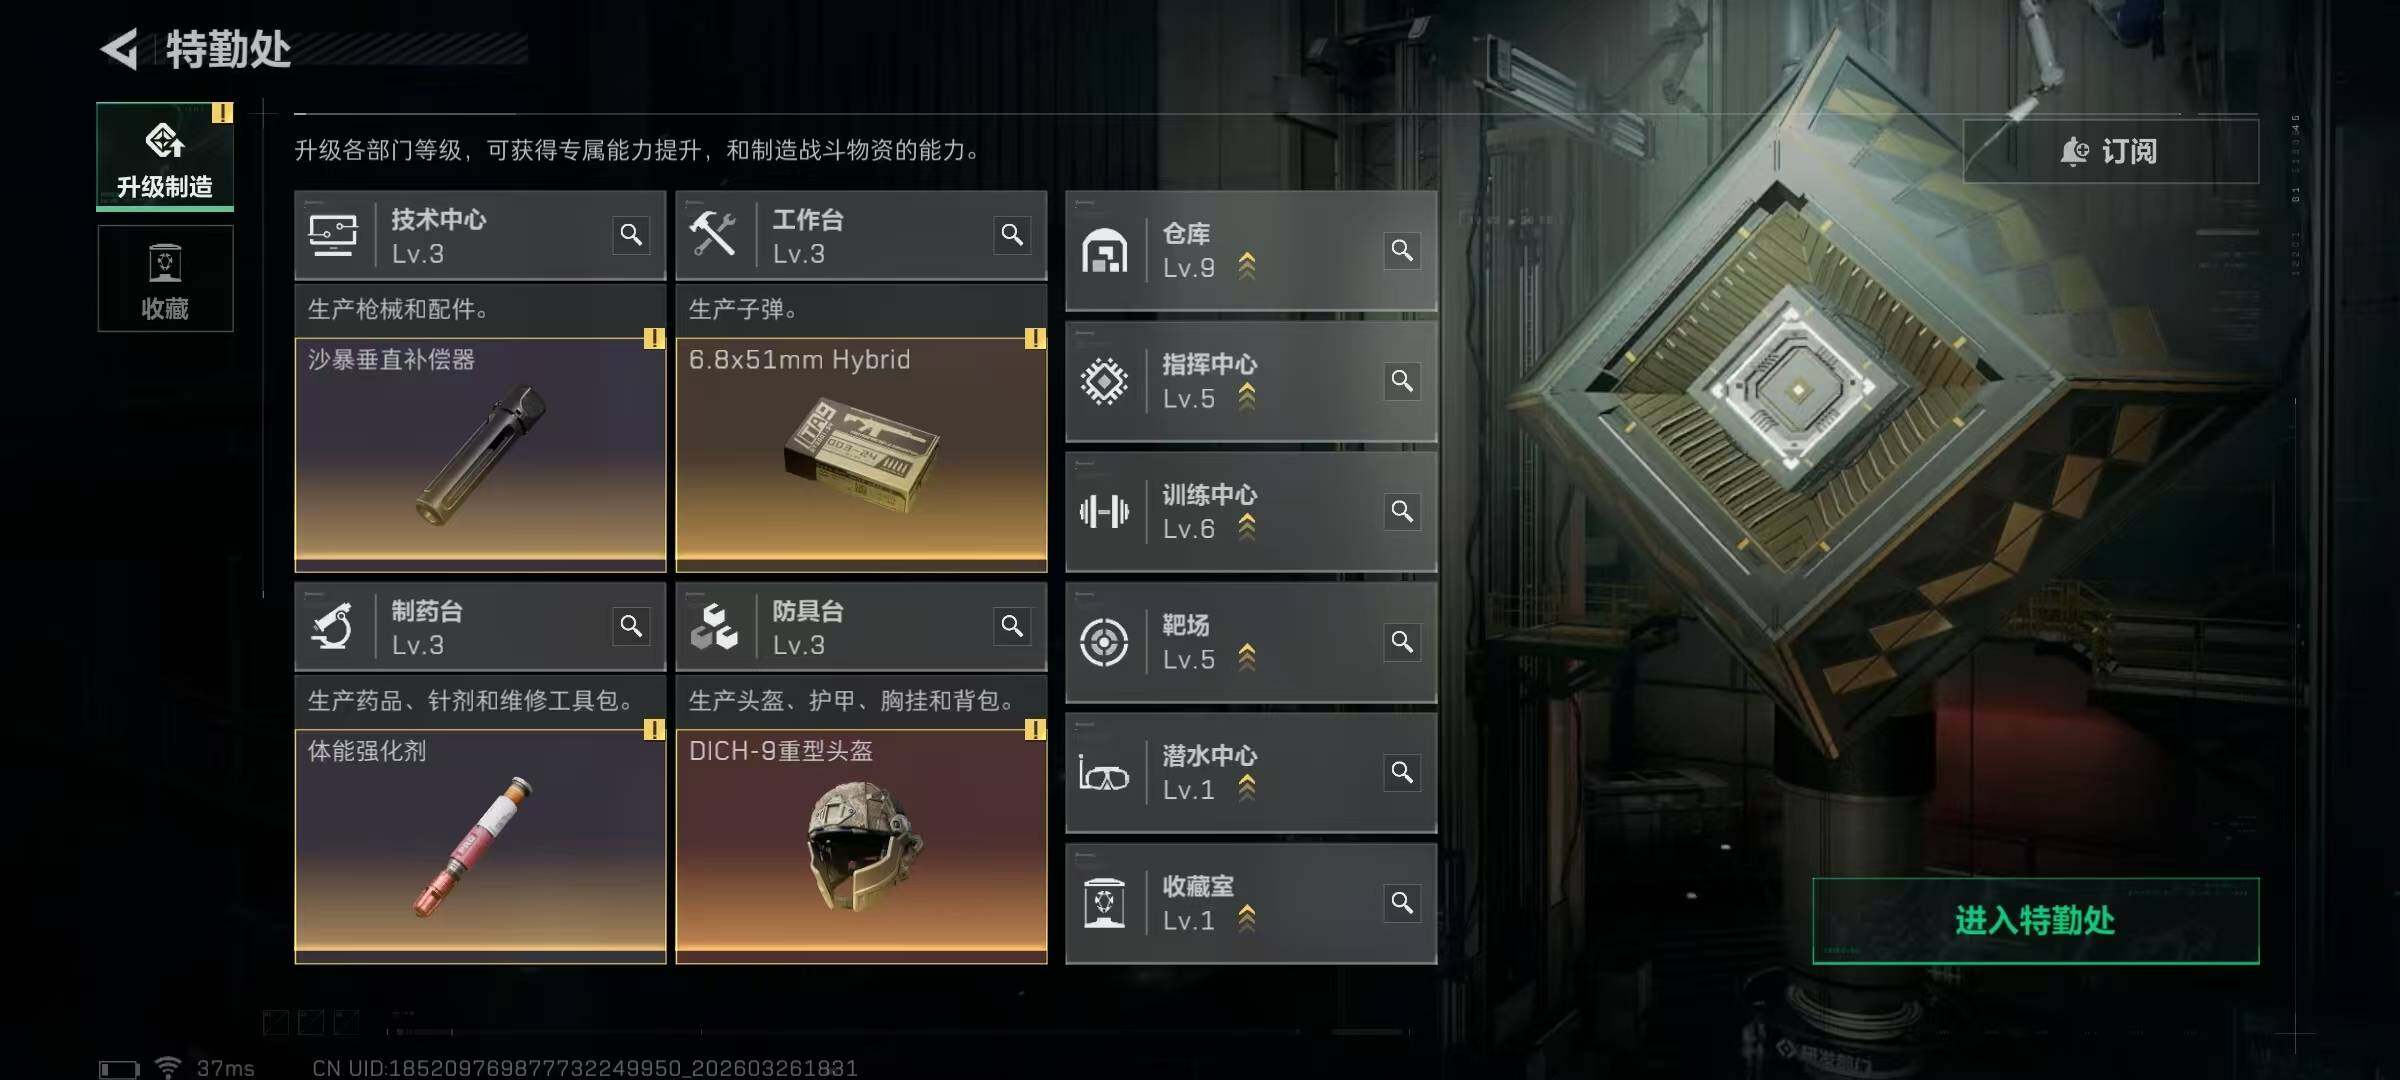Click the upgrade chevrons beside 靶场 Lv.5
Viewport: 2400px width, 1080px height.
[1246, 658]
